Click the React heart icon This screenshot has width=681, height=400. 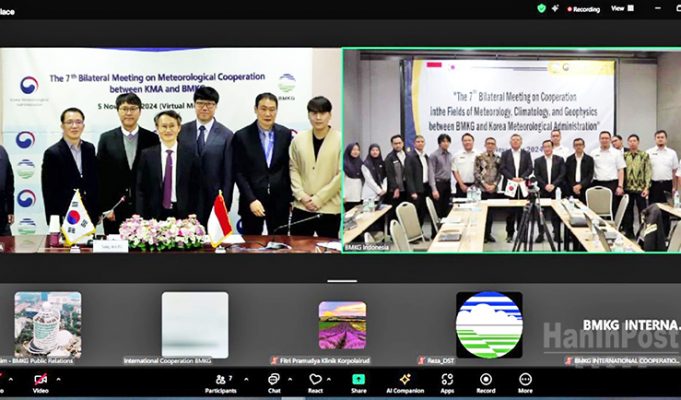click(x=315, y=381)
